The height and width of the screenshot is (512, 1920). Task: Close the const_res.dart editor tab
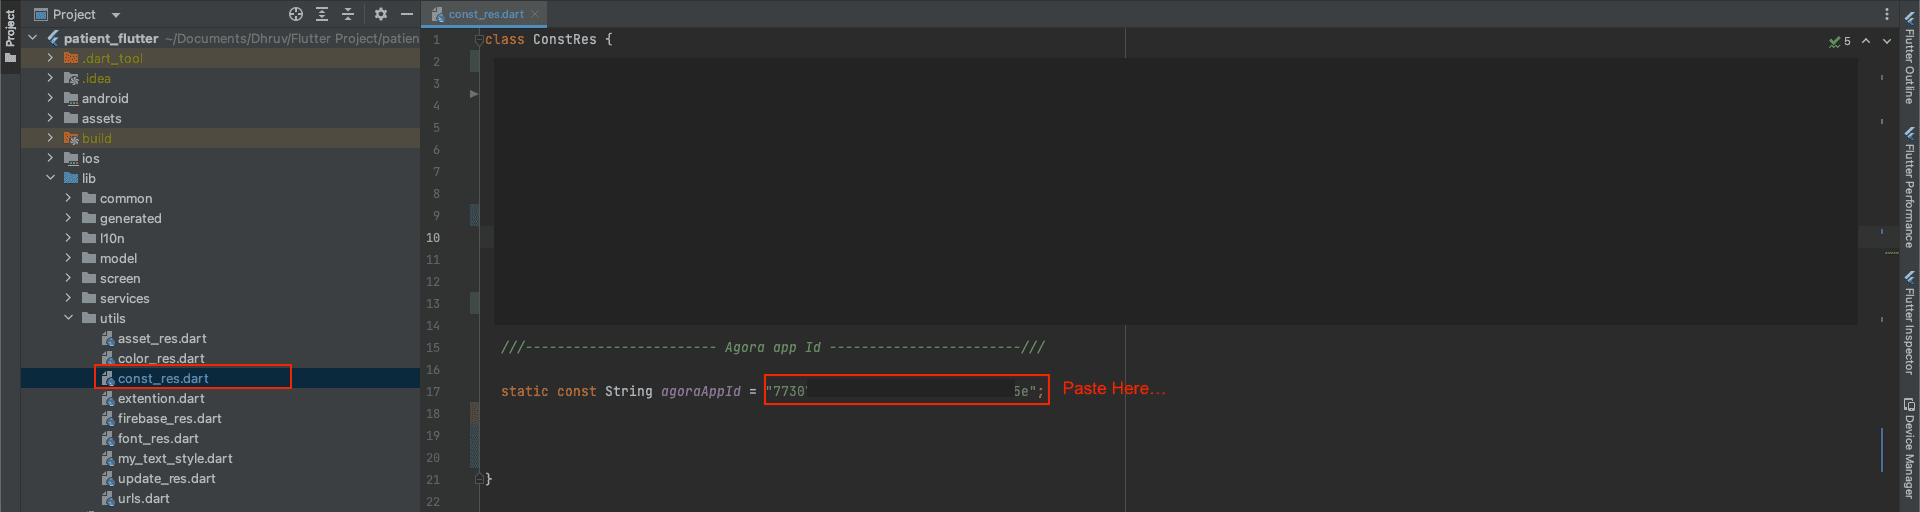(x=535, y=14)
